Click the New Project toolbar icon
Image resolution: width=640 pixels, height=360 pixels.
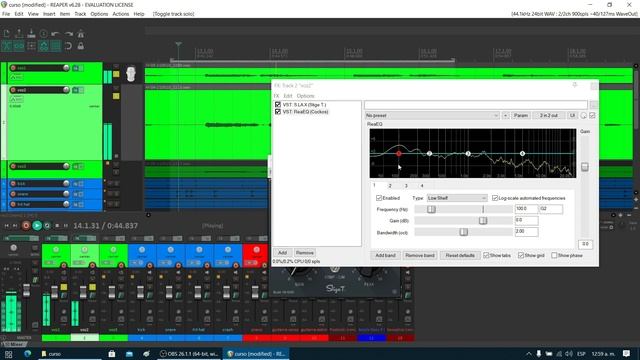click(x=7, y=34)
